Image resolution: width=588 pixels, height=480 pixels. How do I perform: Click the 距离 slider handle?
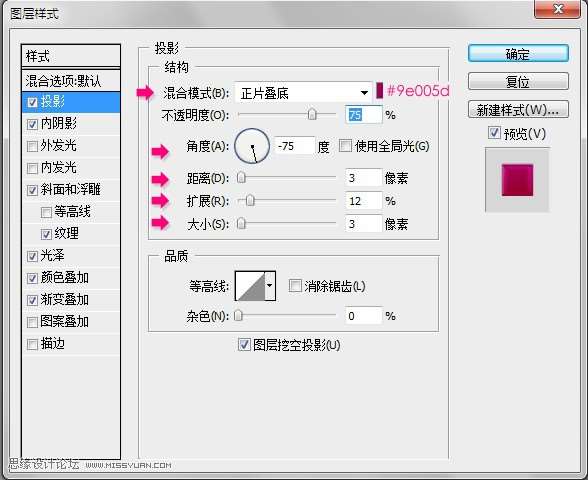242,178
